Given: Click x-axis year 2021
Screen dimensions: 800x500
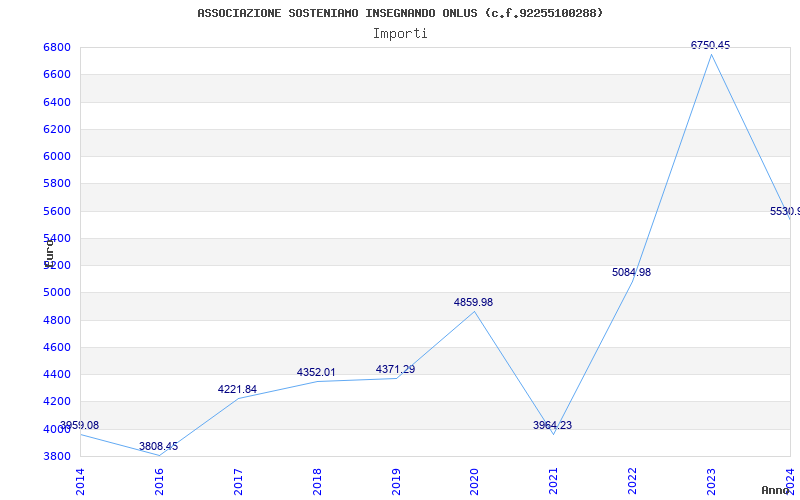Looking at the screenshot, I should point(554,482).
